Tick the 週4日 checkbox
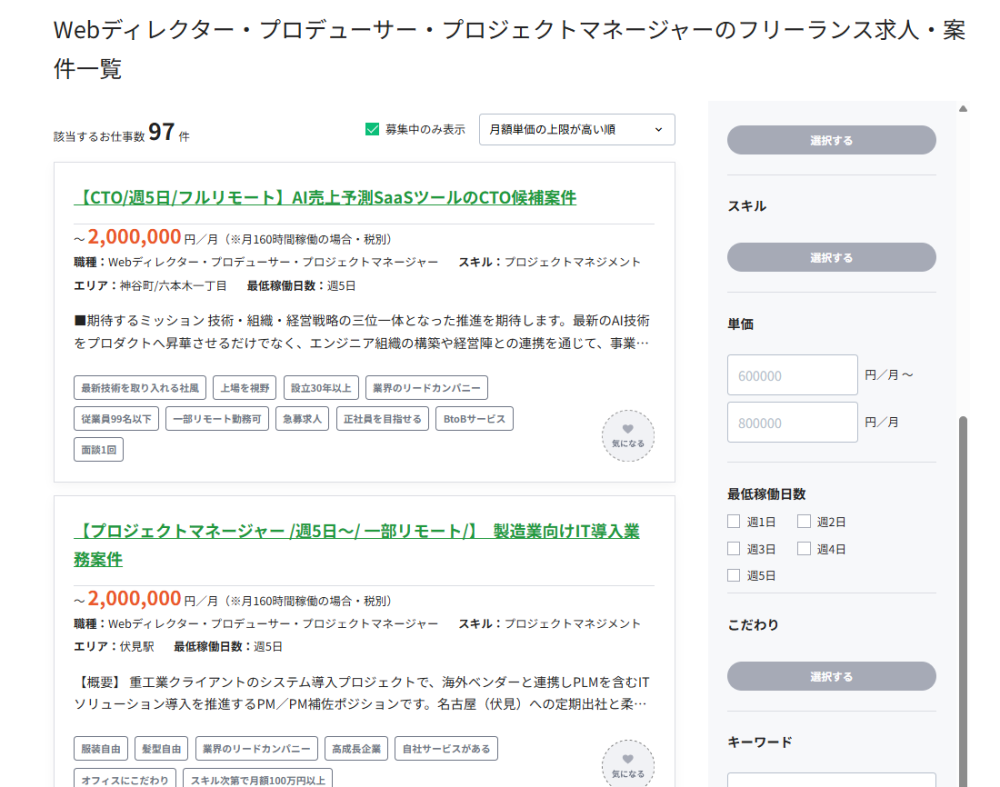The image size is (1000, 787). click(804, 548)
